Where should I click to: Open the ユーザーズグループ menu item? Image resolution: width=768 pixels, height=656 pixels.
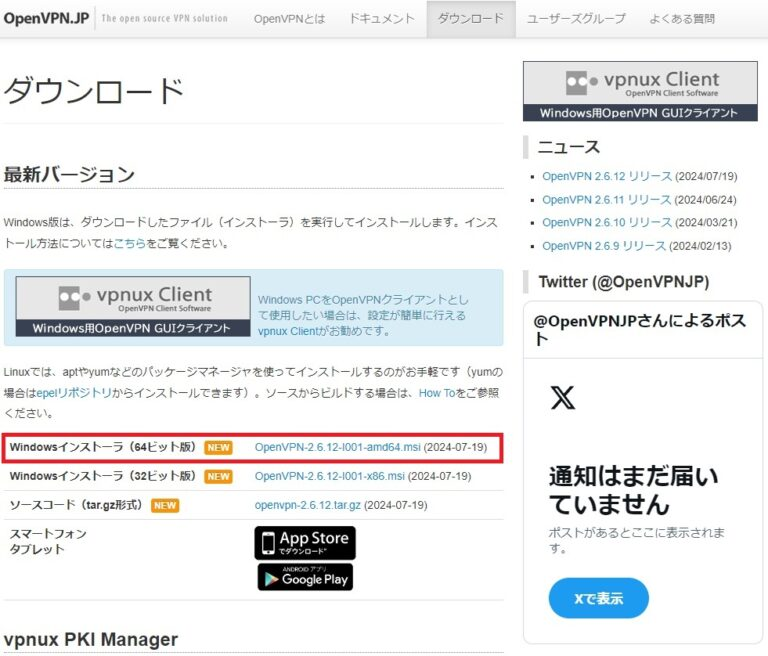(x=576, y=19)
